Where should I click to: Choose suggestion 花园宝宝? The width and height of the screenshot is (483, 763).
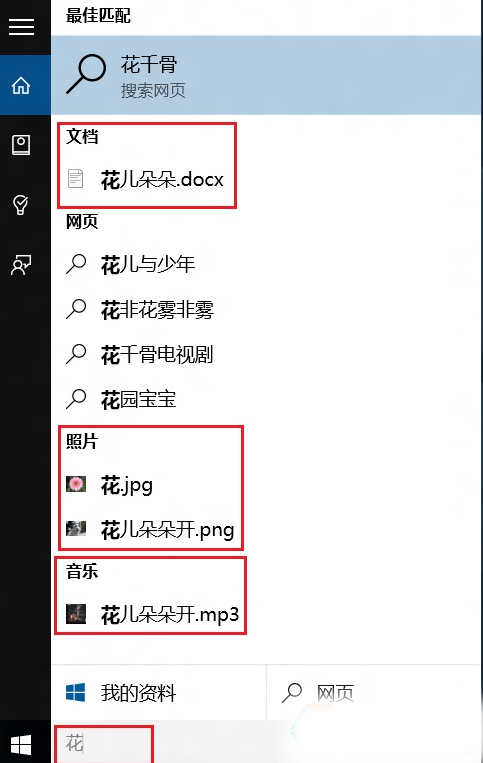coord(139,400)
